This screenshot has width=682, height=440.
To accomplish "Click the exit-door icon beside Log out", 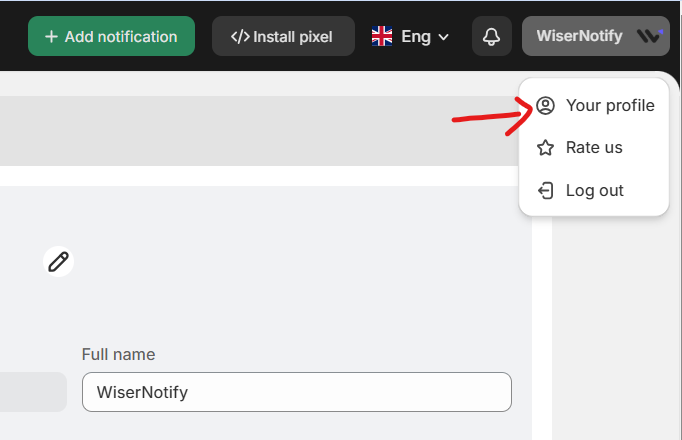I will [x=545, y=190].
